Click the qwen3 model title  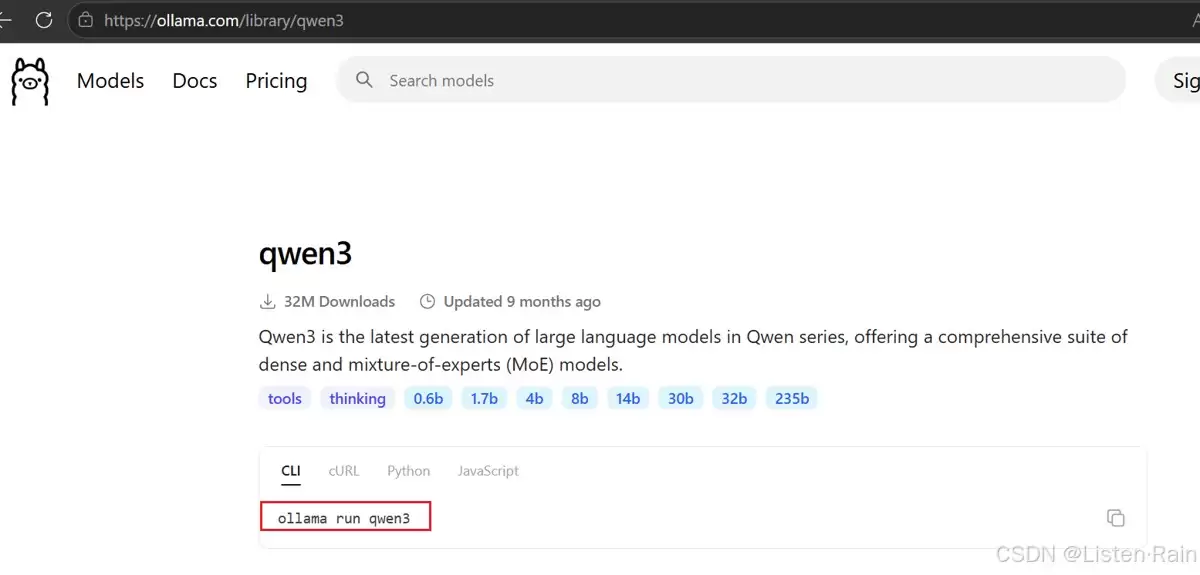(x=305, y=254)
